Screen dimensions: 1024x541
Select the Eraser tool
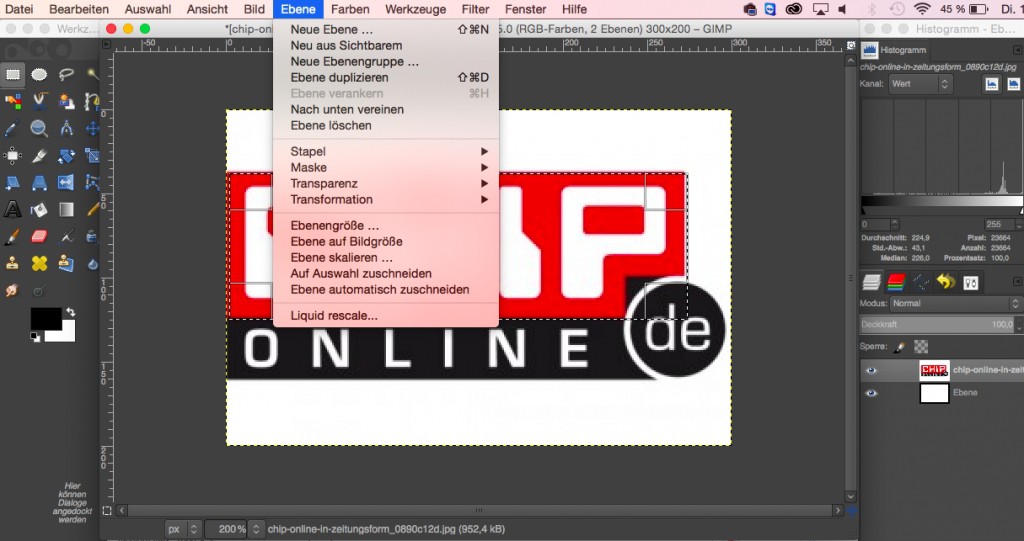pos(40,236)
